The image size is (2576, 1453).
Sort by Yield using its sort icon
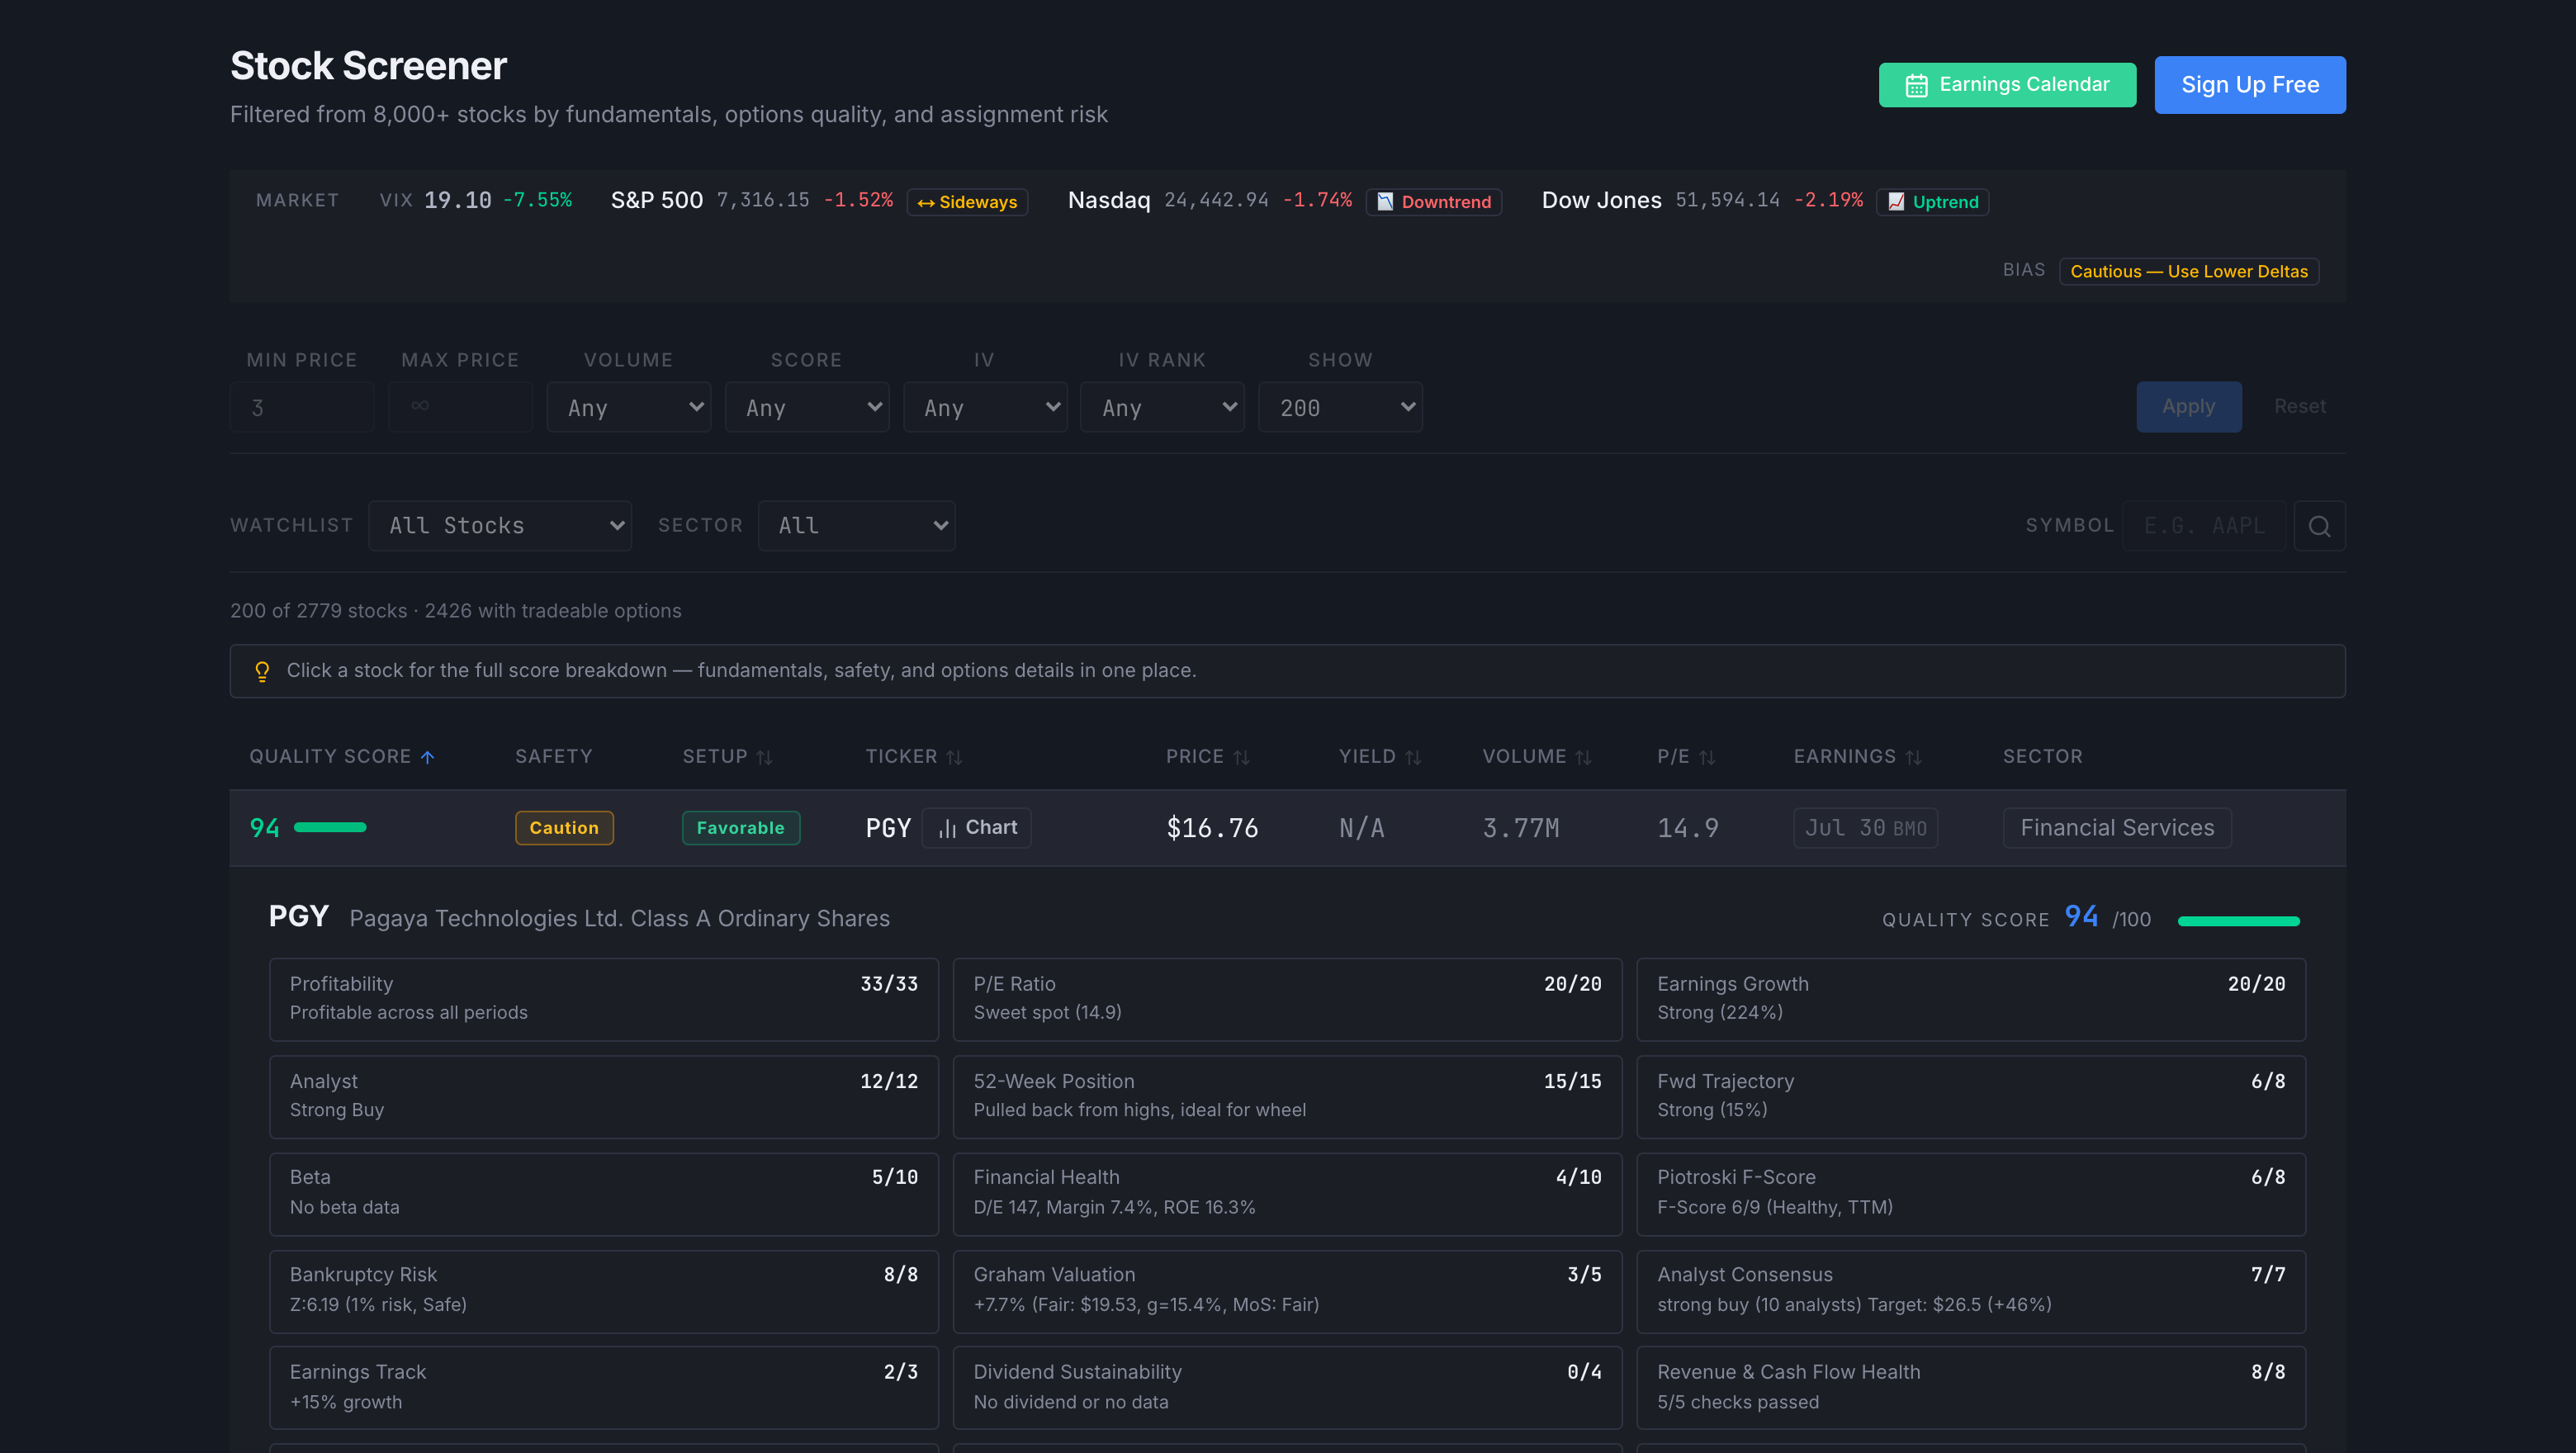1413,757
